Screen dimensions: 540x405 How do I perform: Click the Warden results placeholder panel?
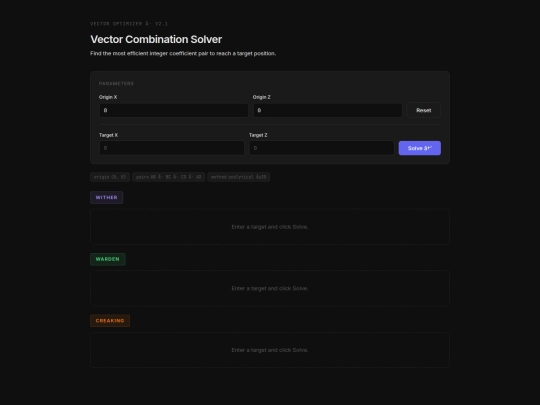[270, 289]
